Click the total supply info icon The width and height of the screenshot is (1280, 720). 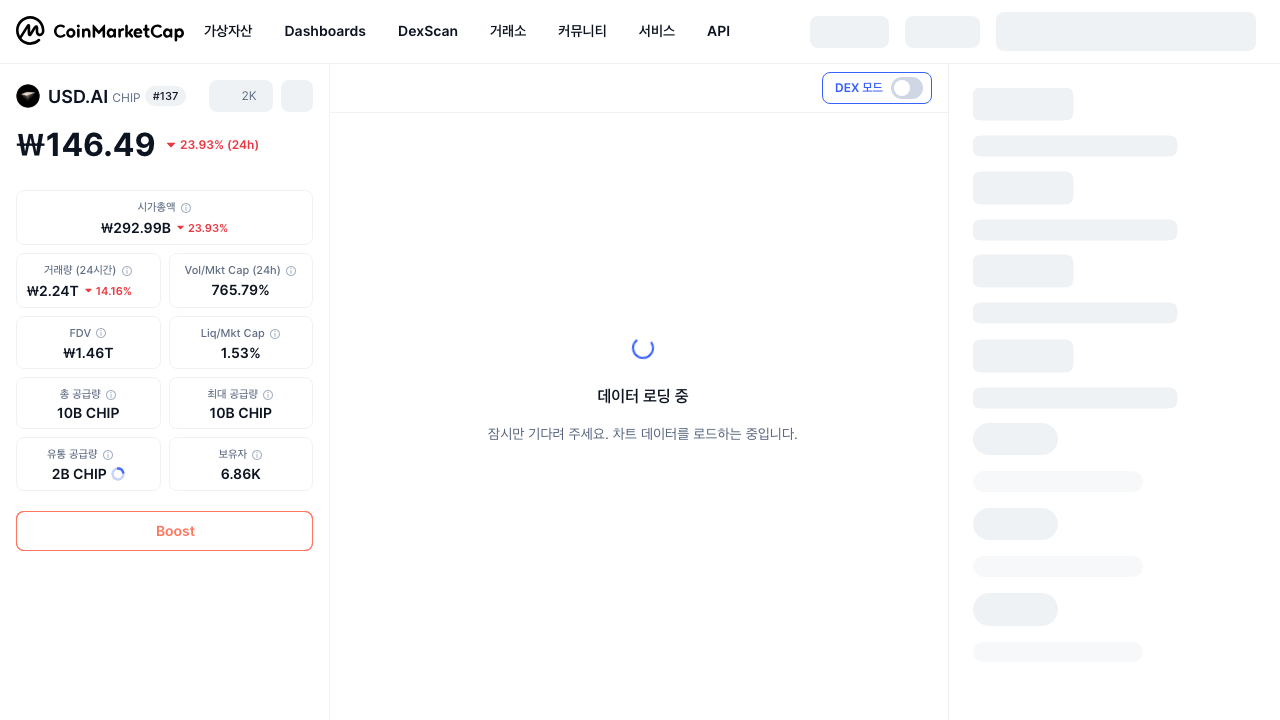[111, 395]
